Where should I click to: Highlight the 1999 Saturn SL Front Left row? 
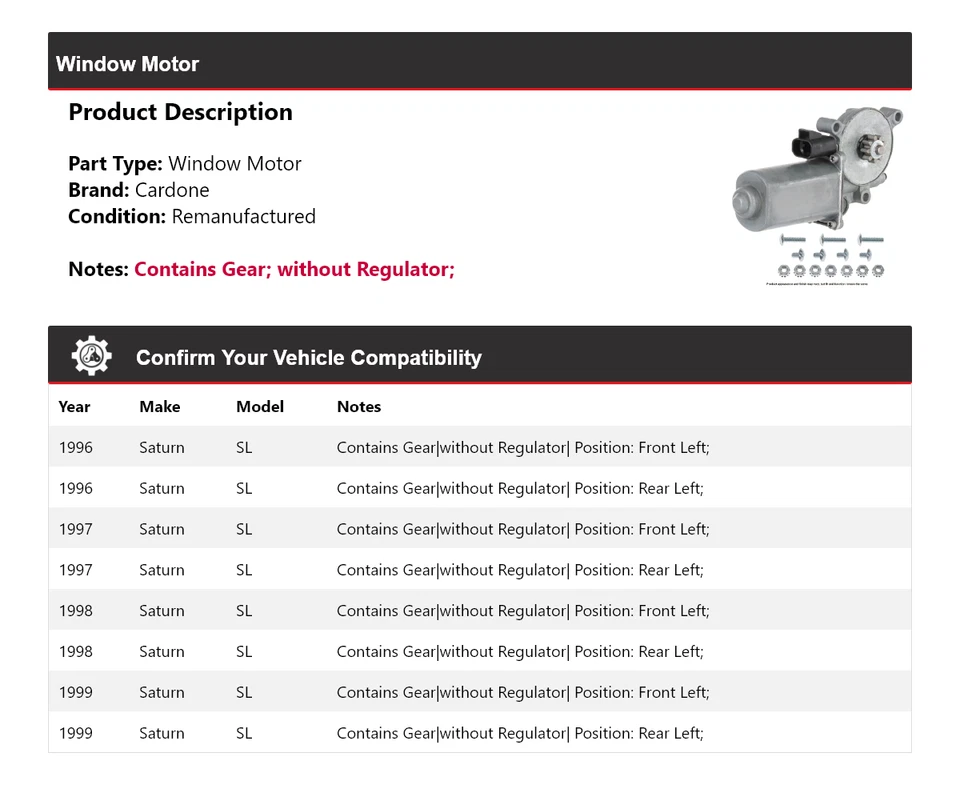coord(480,692)
